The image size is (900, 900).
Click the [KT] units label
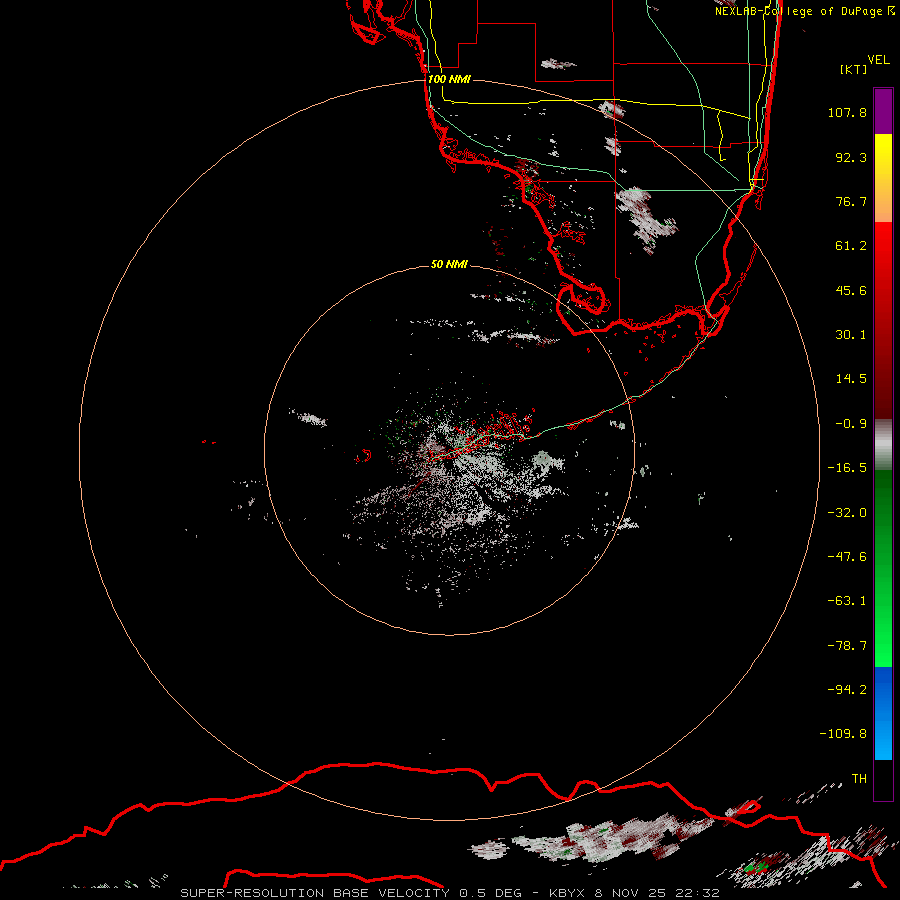[854, 69]
